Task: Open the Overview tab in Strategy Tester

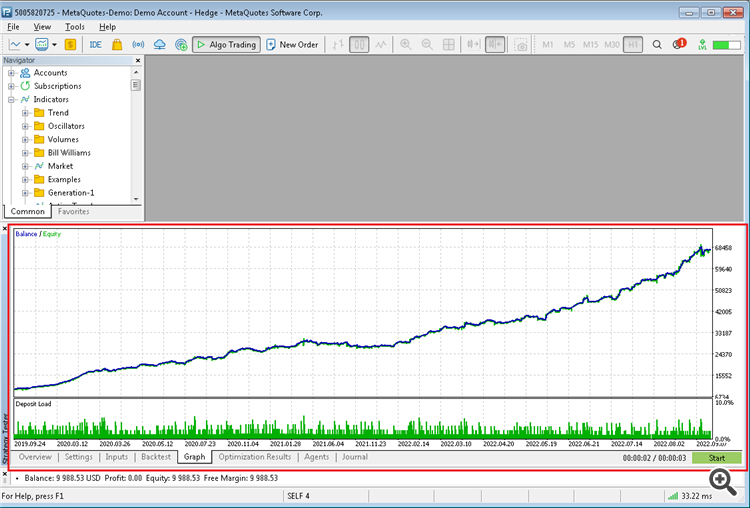Action: coord(35,457)
